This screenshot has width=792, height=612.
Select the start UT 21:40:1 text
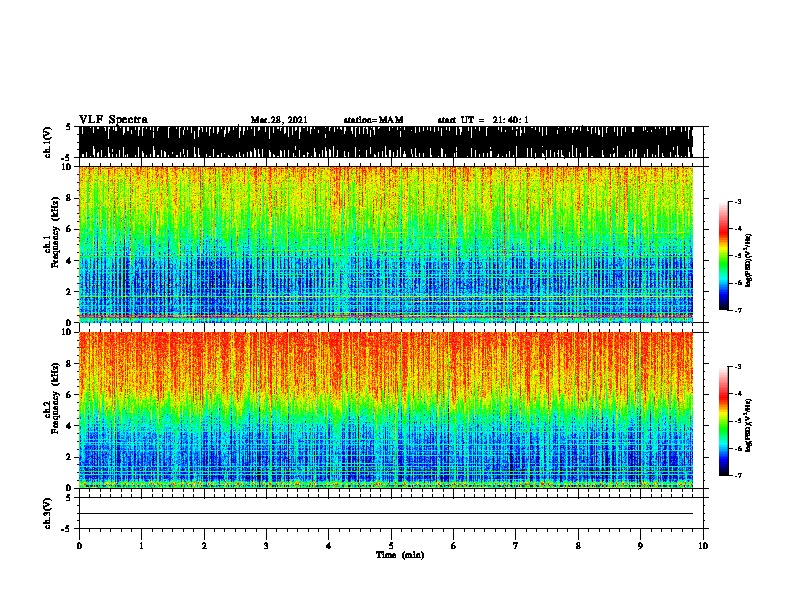[x=483, y=120]
